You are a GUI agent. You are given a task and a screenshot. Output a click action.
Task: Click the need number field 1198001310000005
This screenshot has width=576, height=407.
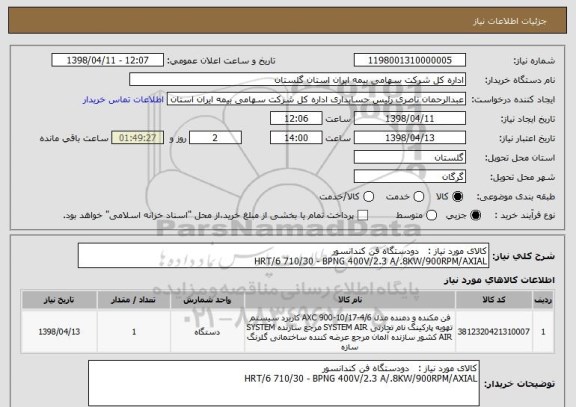click(410, 60)
